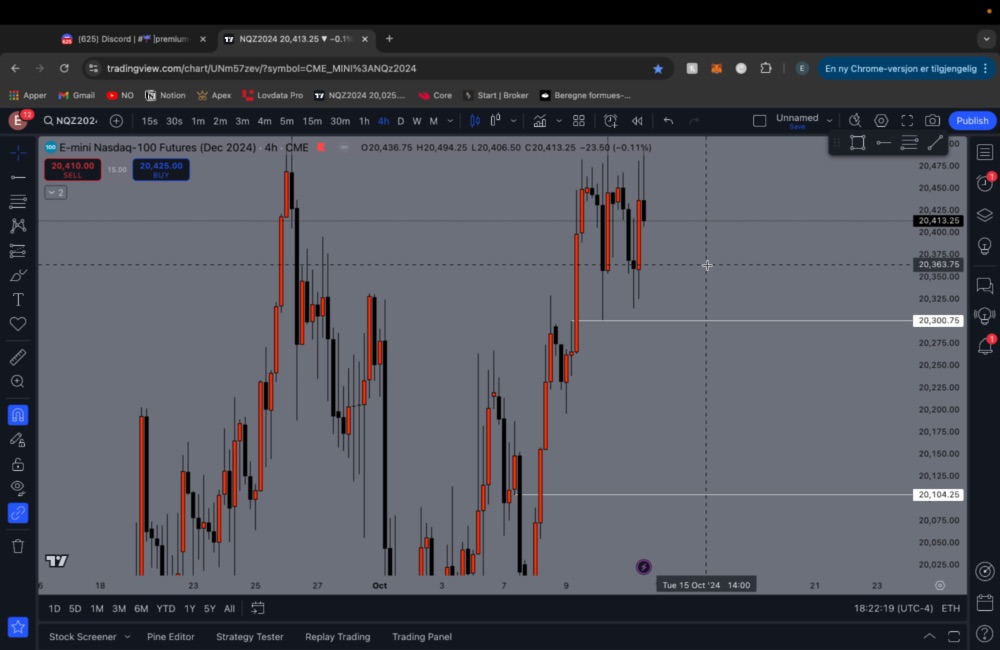Image resolution: width=1000 pixels, height=650 pixels.
Task: Open NQZ202 symbol search
Action: (x=70, y=121)
